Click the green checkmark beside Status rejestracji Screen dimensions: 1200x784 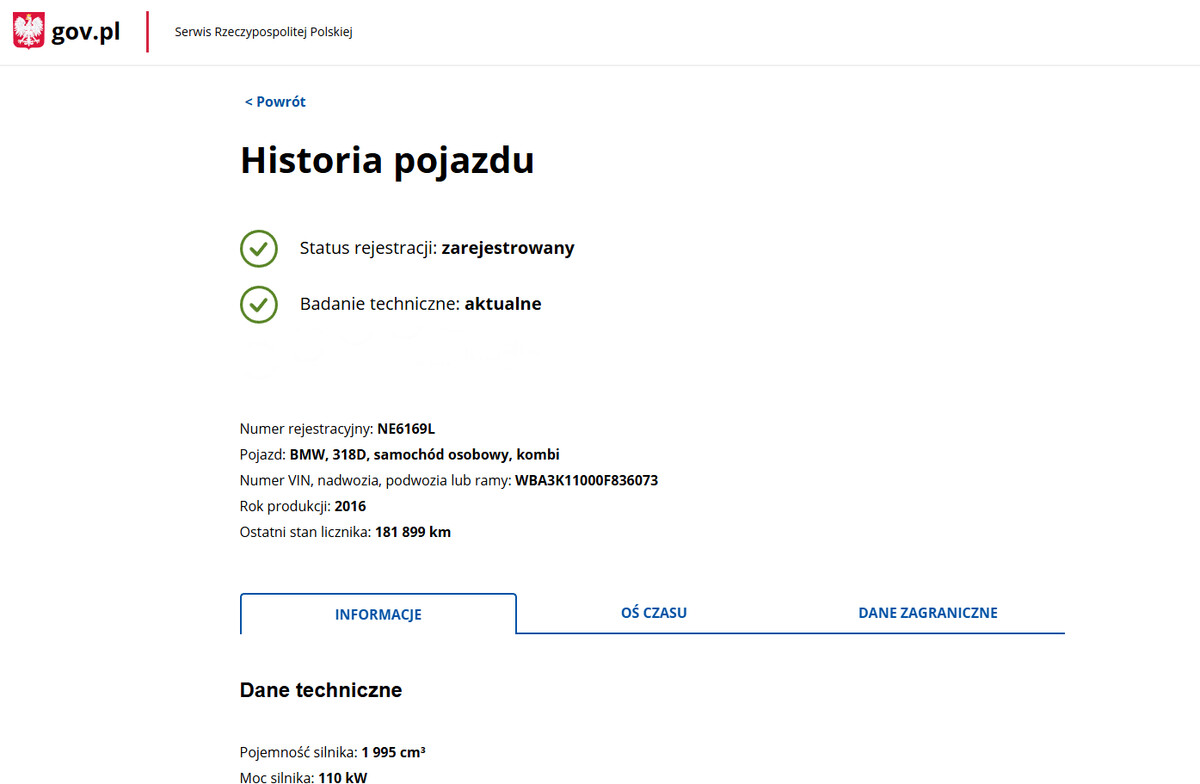[259, 249]
